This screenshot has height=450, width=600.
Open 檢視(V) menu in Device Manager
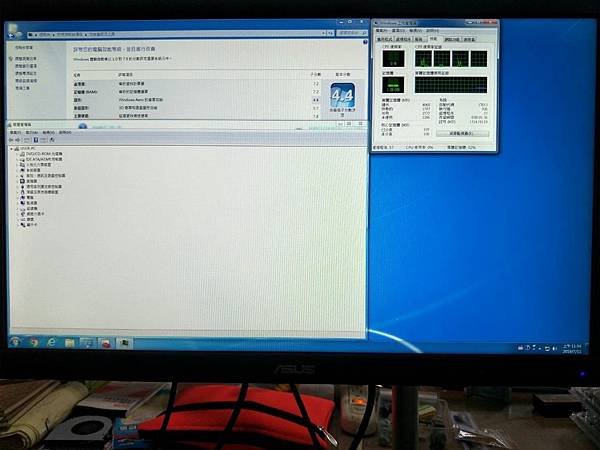(48, 132)
